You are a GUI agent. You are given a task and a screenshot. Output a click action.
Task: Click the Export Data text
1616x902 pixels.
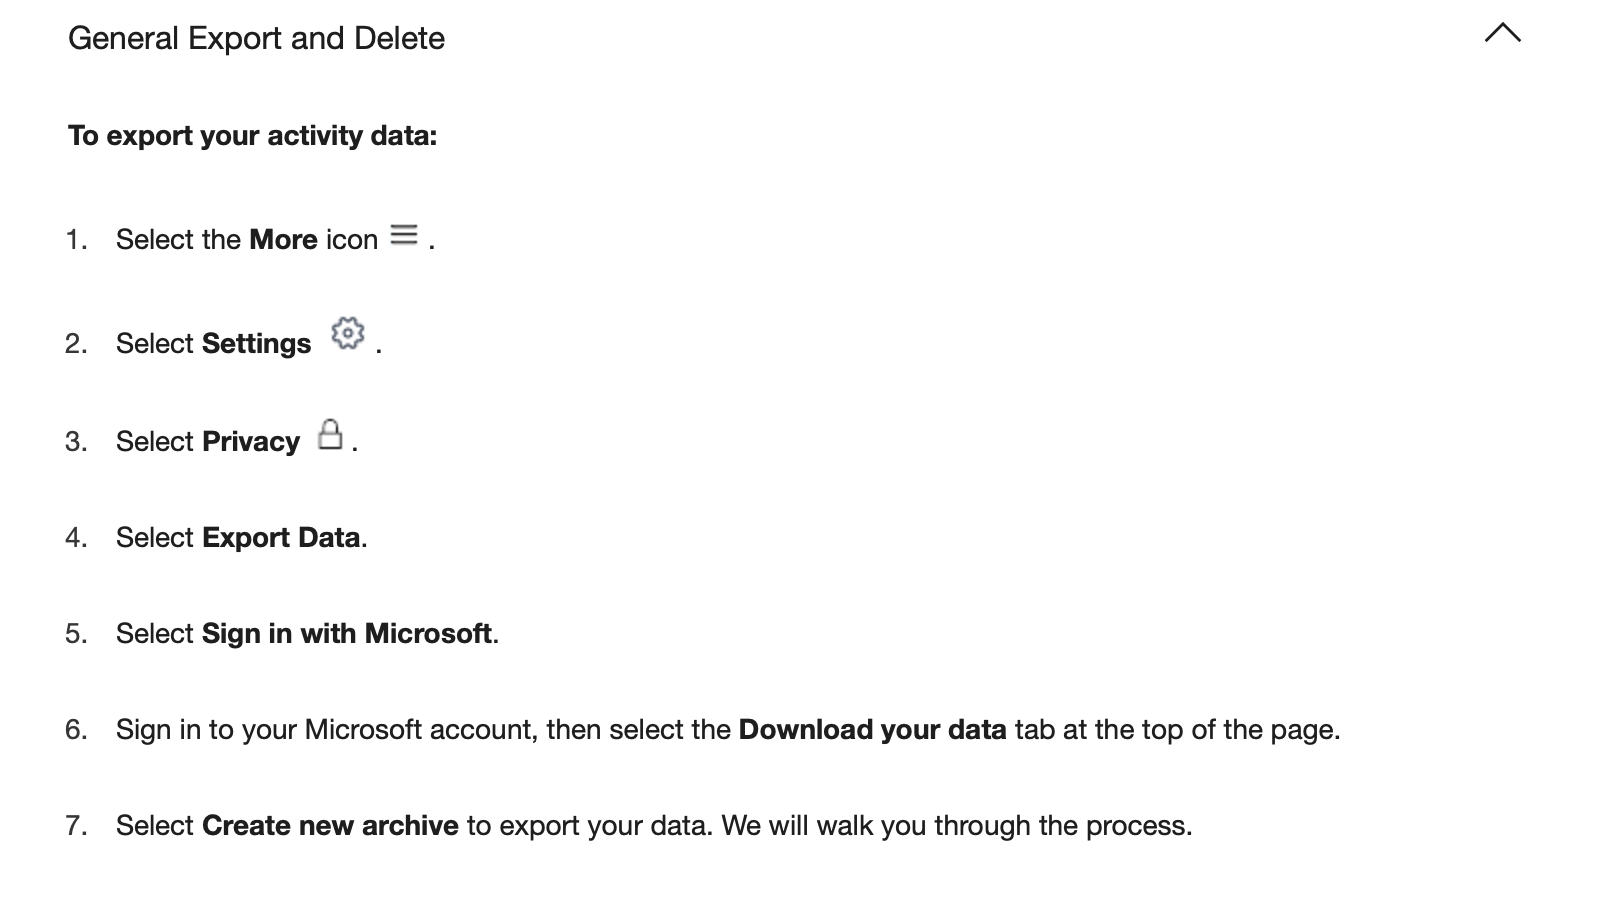(x=281, y=537)
